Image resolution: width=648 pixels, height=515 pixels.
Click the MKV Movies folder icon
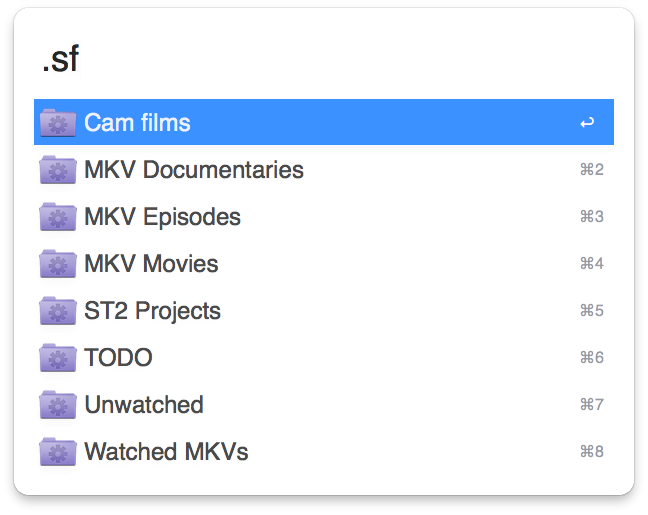[58, 264]
